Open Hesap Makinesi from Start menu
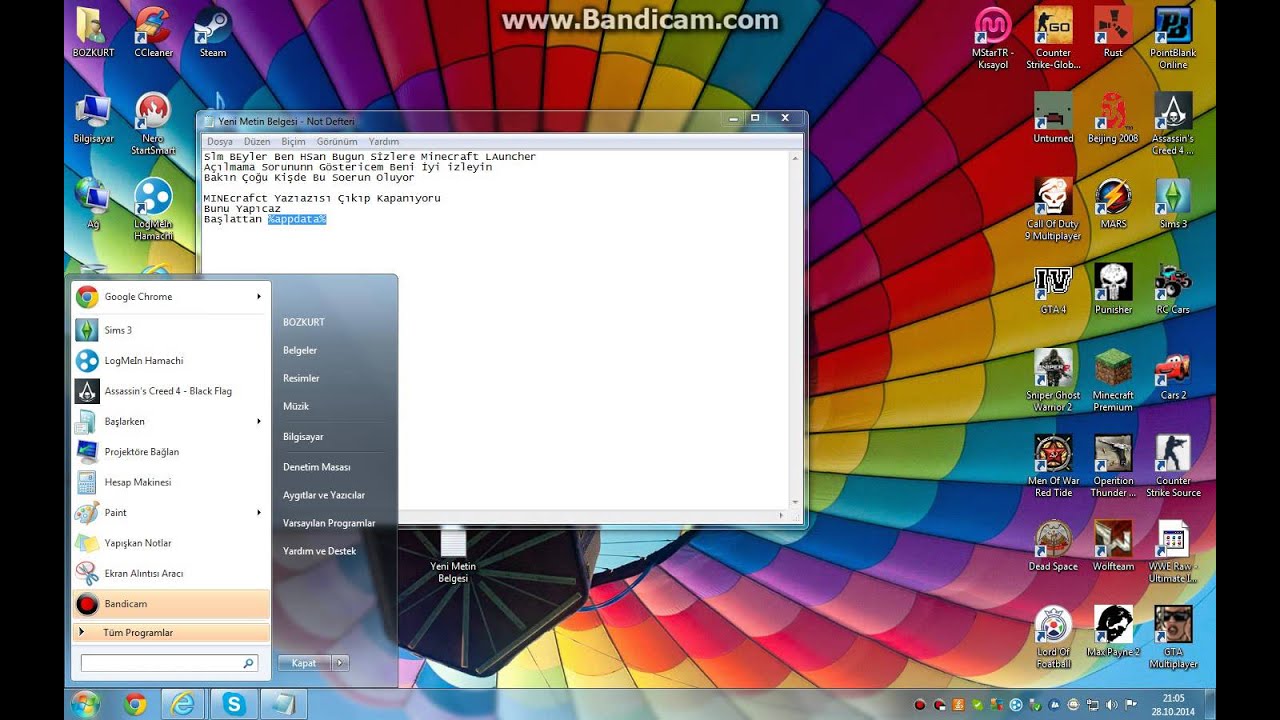Viewport: 1280px width, 720px height. point(172,482)
